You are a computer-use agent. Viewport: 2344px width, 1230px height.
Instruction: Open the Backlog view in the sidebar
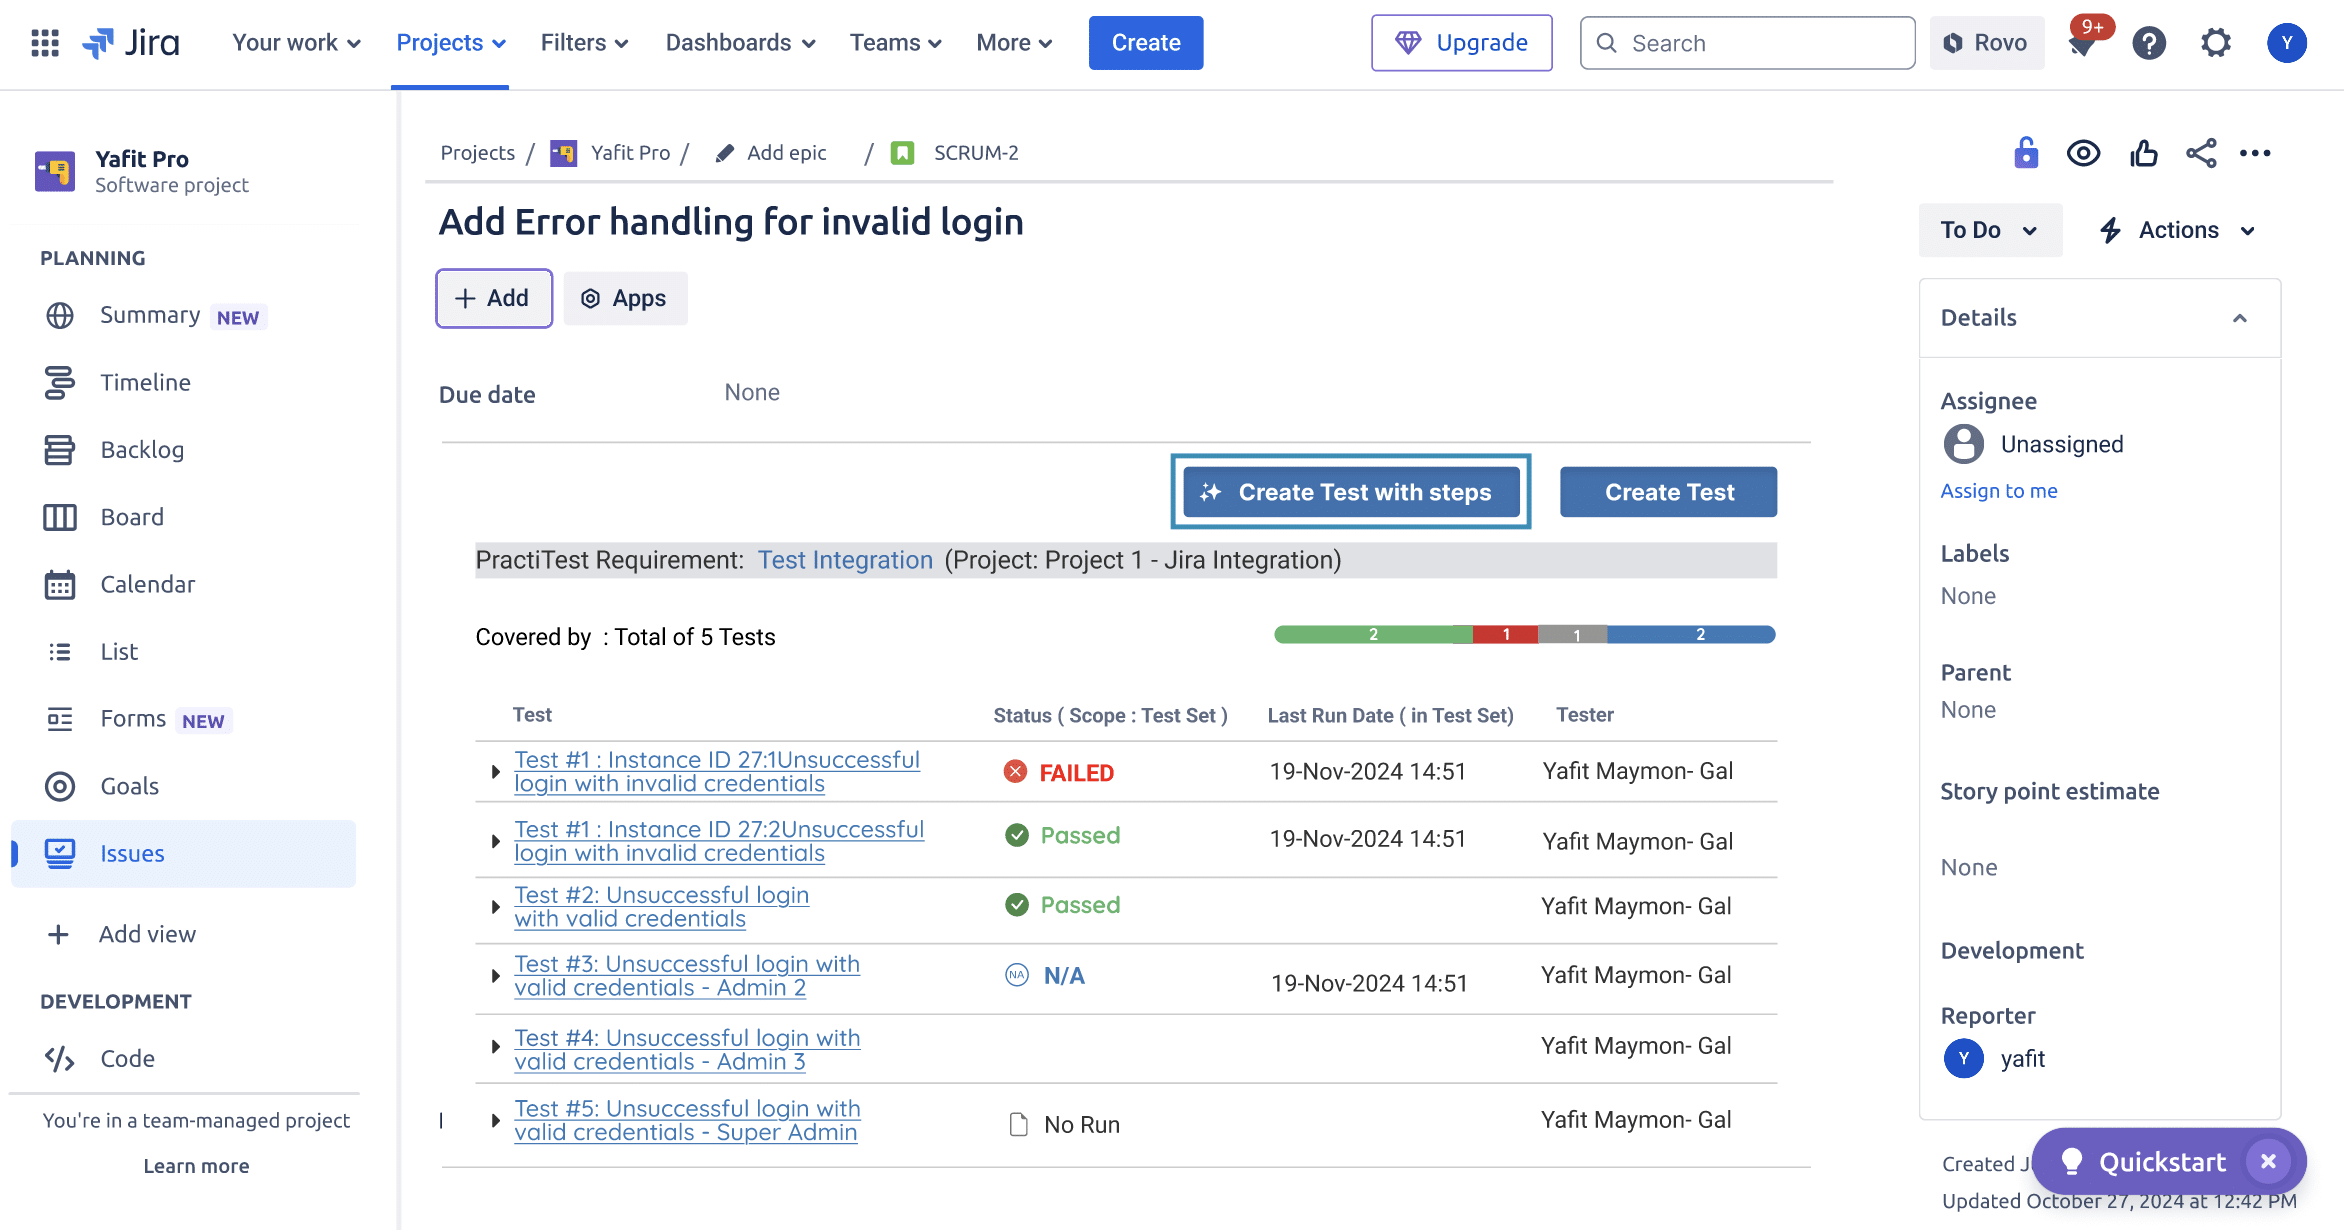141,449
